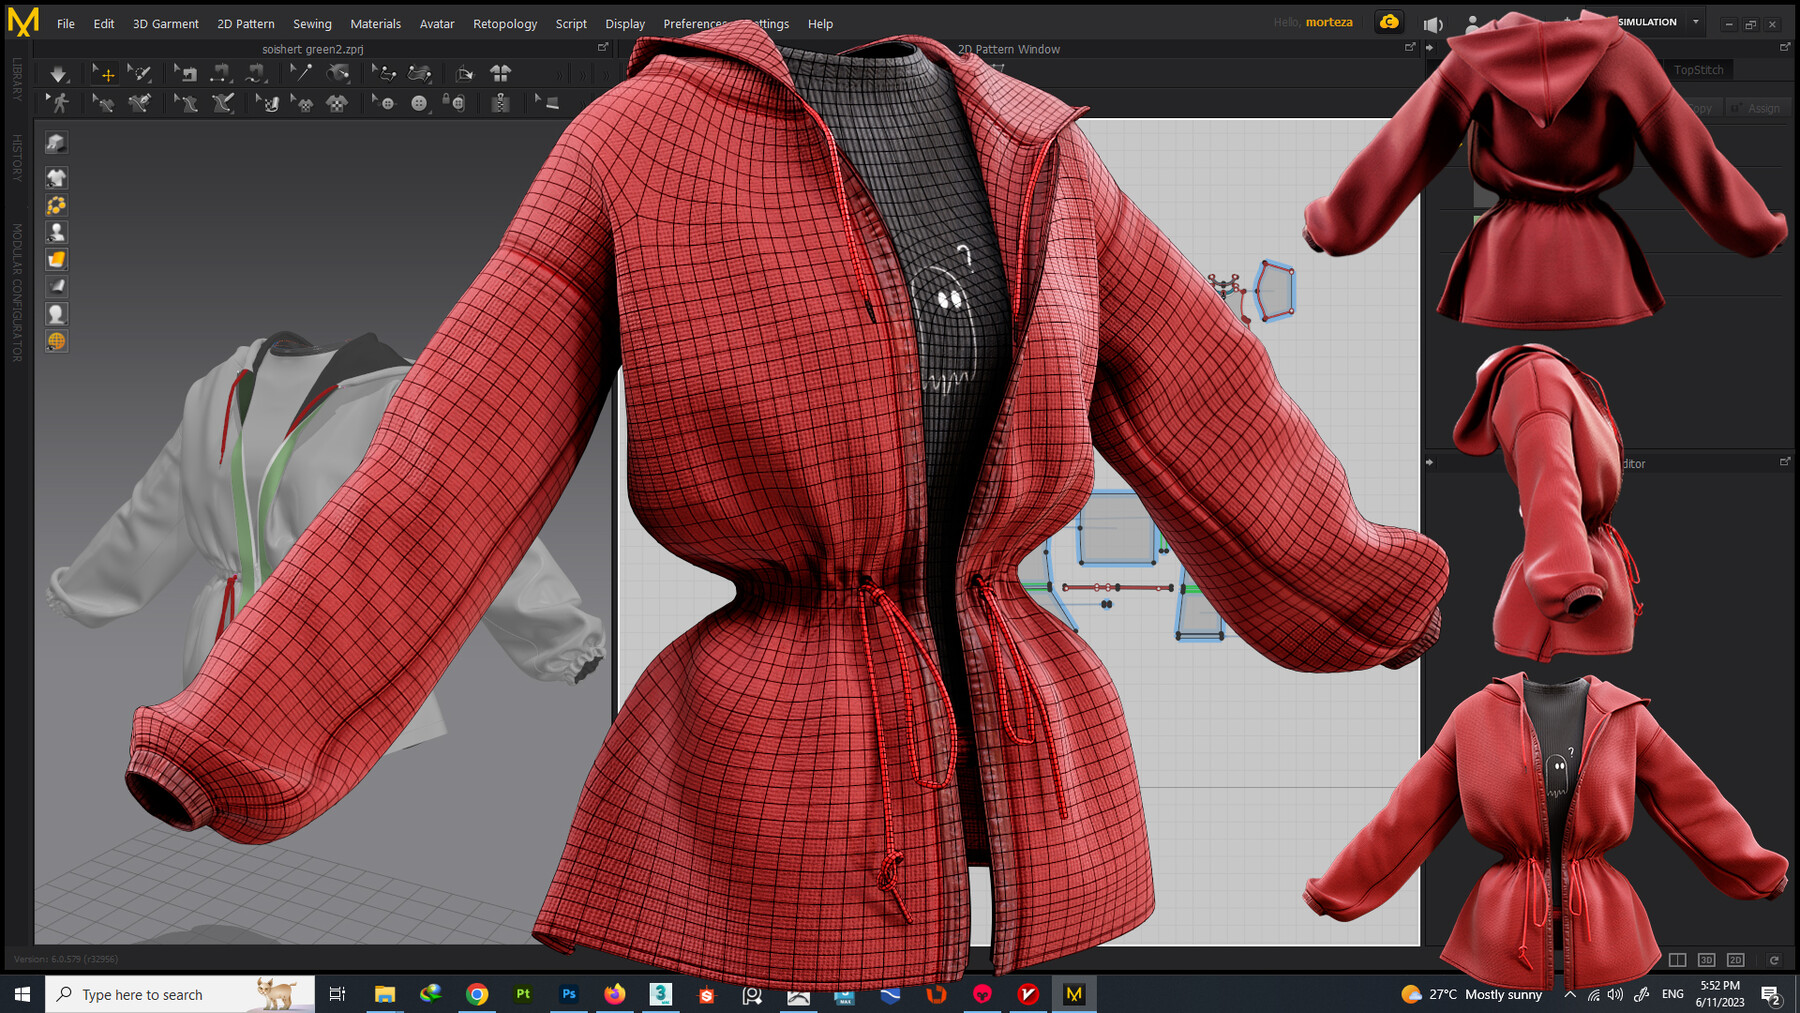Select the 3D Pen avatar drawing tool
This screenshot has height=1013, width=1800.
[x=222, y=103]
